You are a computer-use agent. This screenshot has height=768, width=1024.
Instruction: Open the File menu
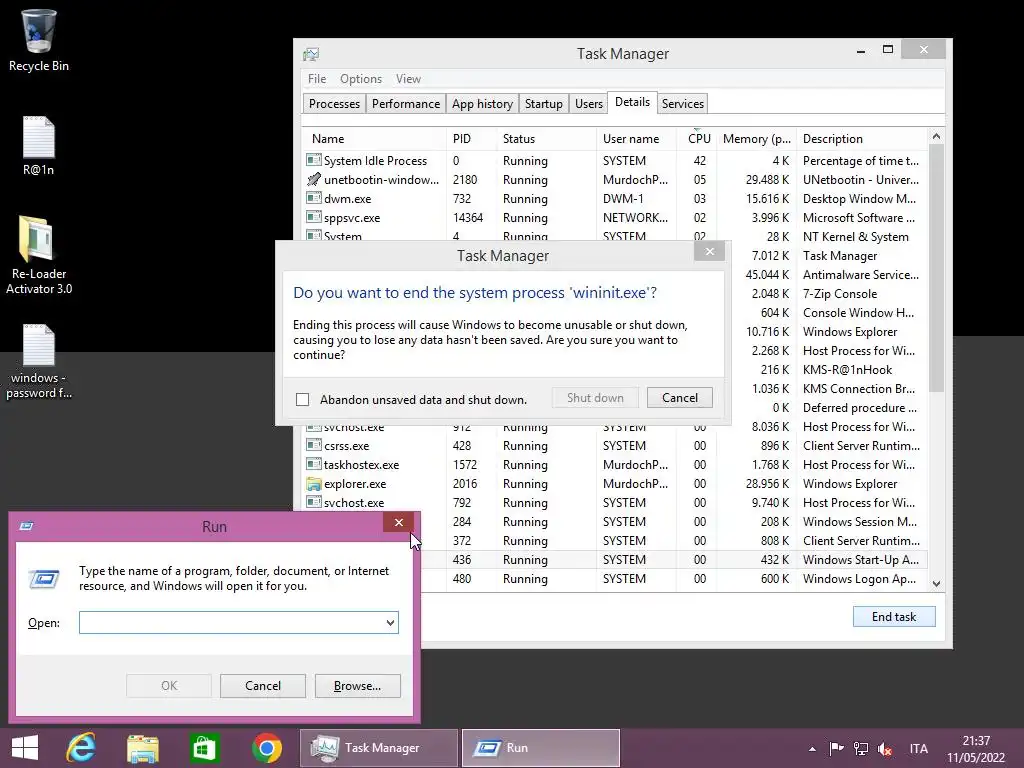317,79
